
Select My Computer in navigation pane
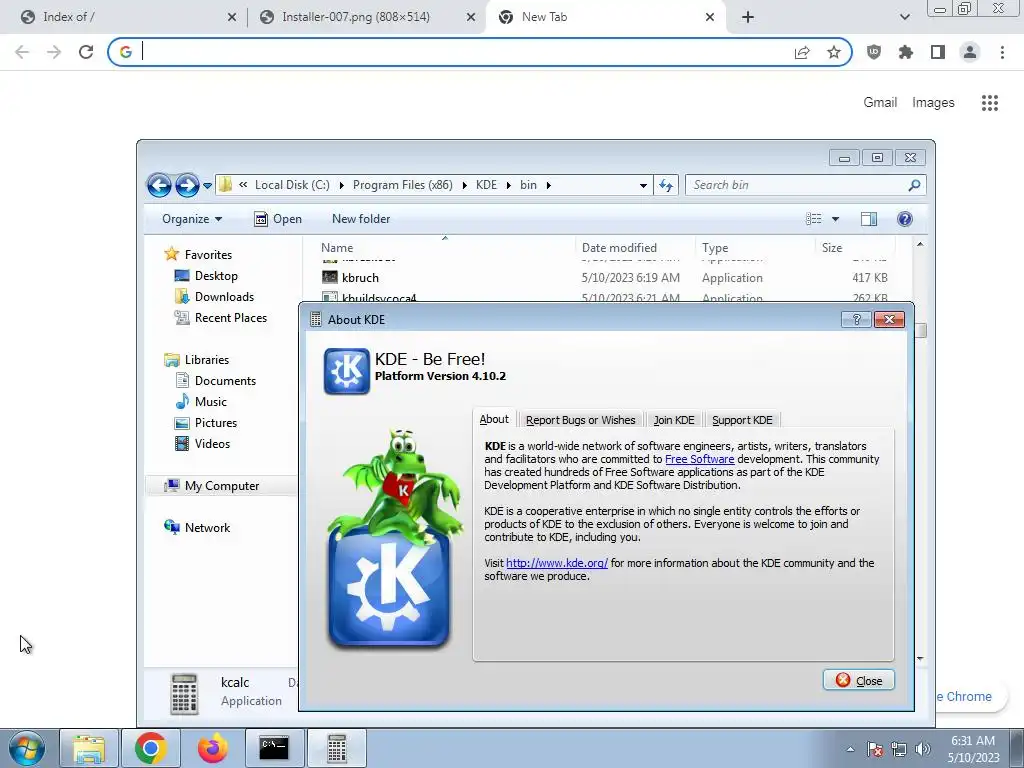[x=221, y=486]
